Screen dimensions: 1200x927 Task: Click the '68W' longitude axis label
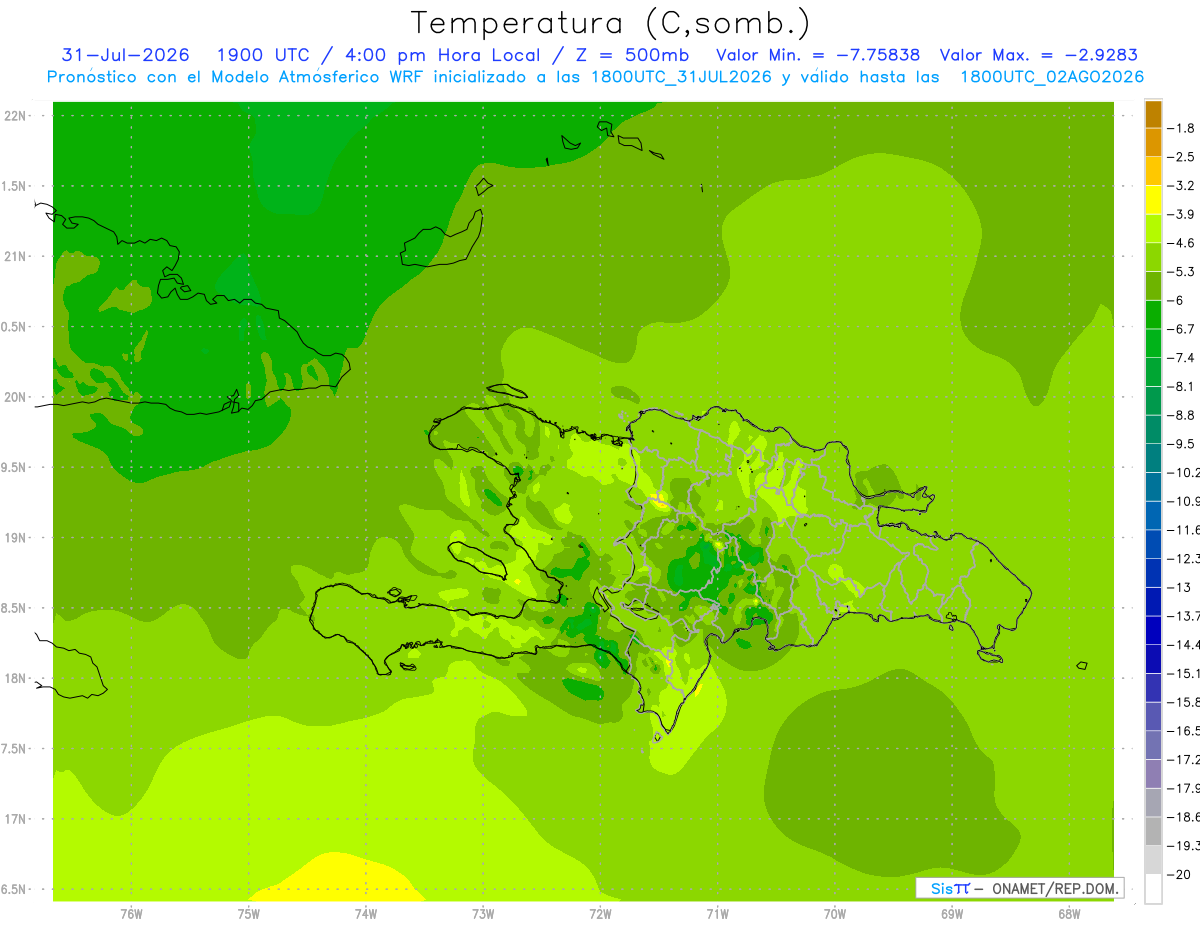(1069, 913)
